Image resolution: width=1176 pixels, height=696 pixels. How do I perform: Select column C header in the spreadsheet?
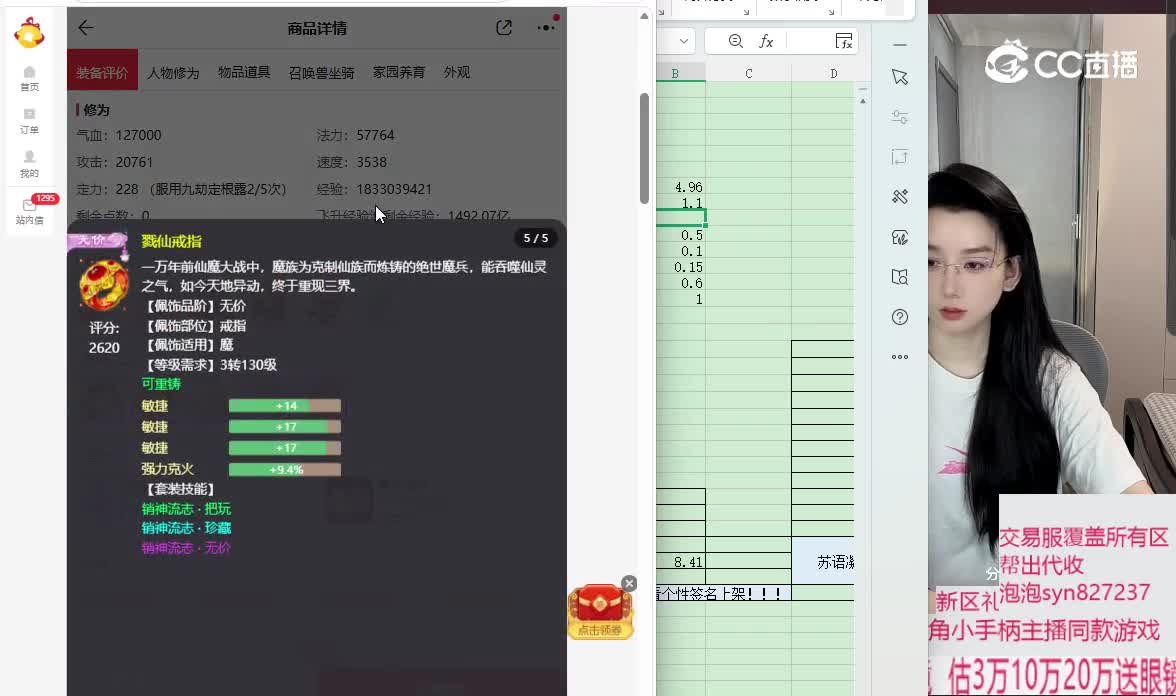pos(748,74)
